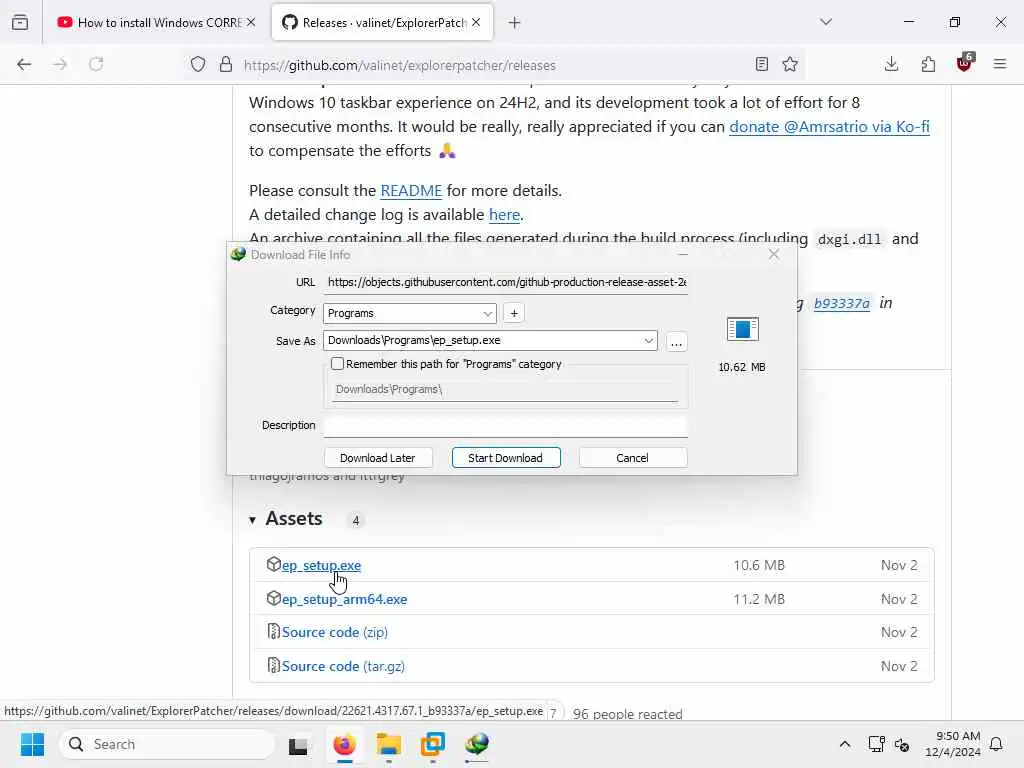
Task: Collapse the Assets section triangle
Action: coord(252,520)
